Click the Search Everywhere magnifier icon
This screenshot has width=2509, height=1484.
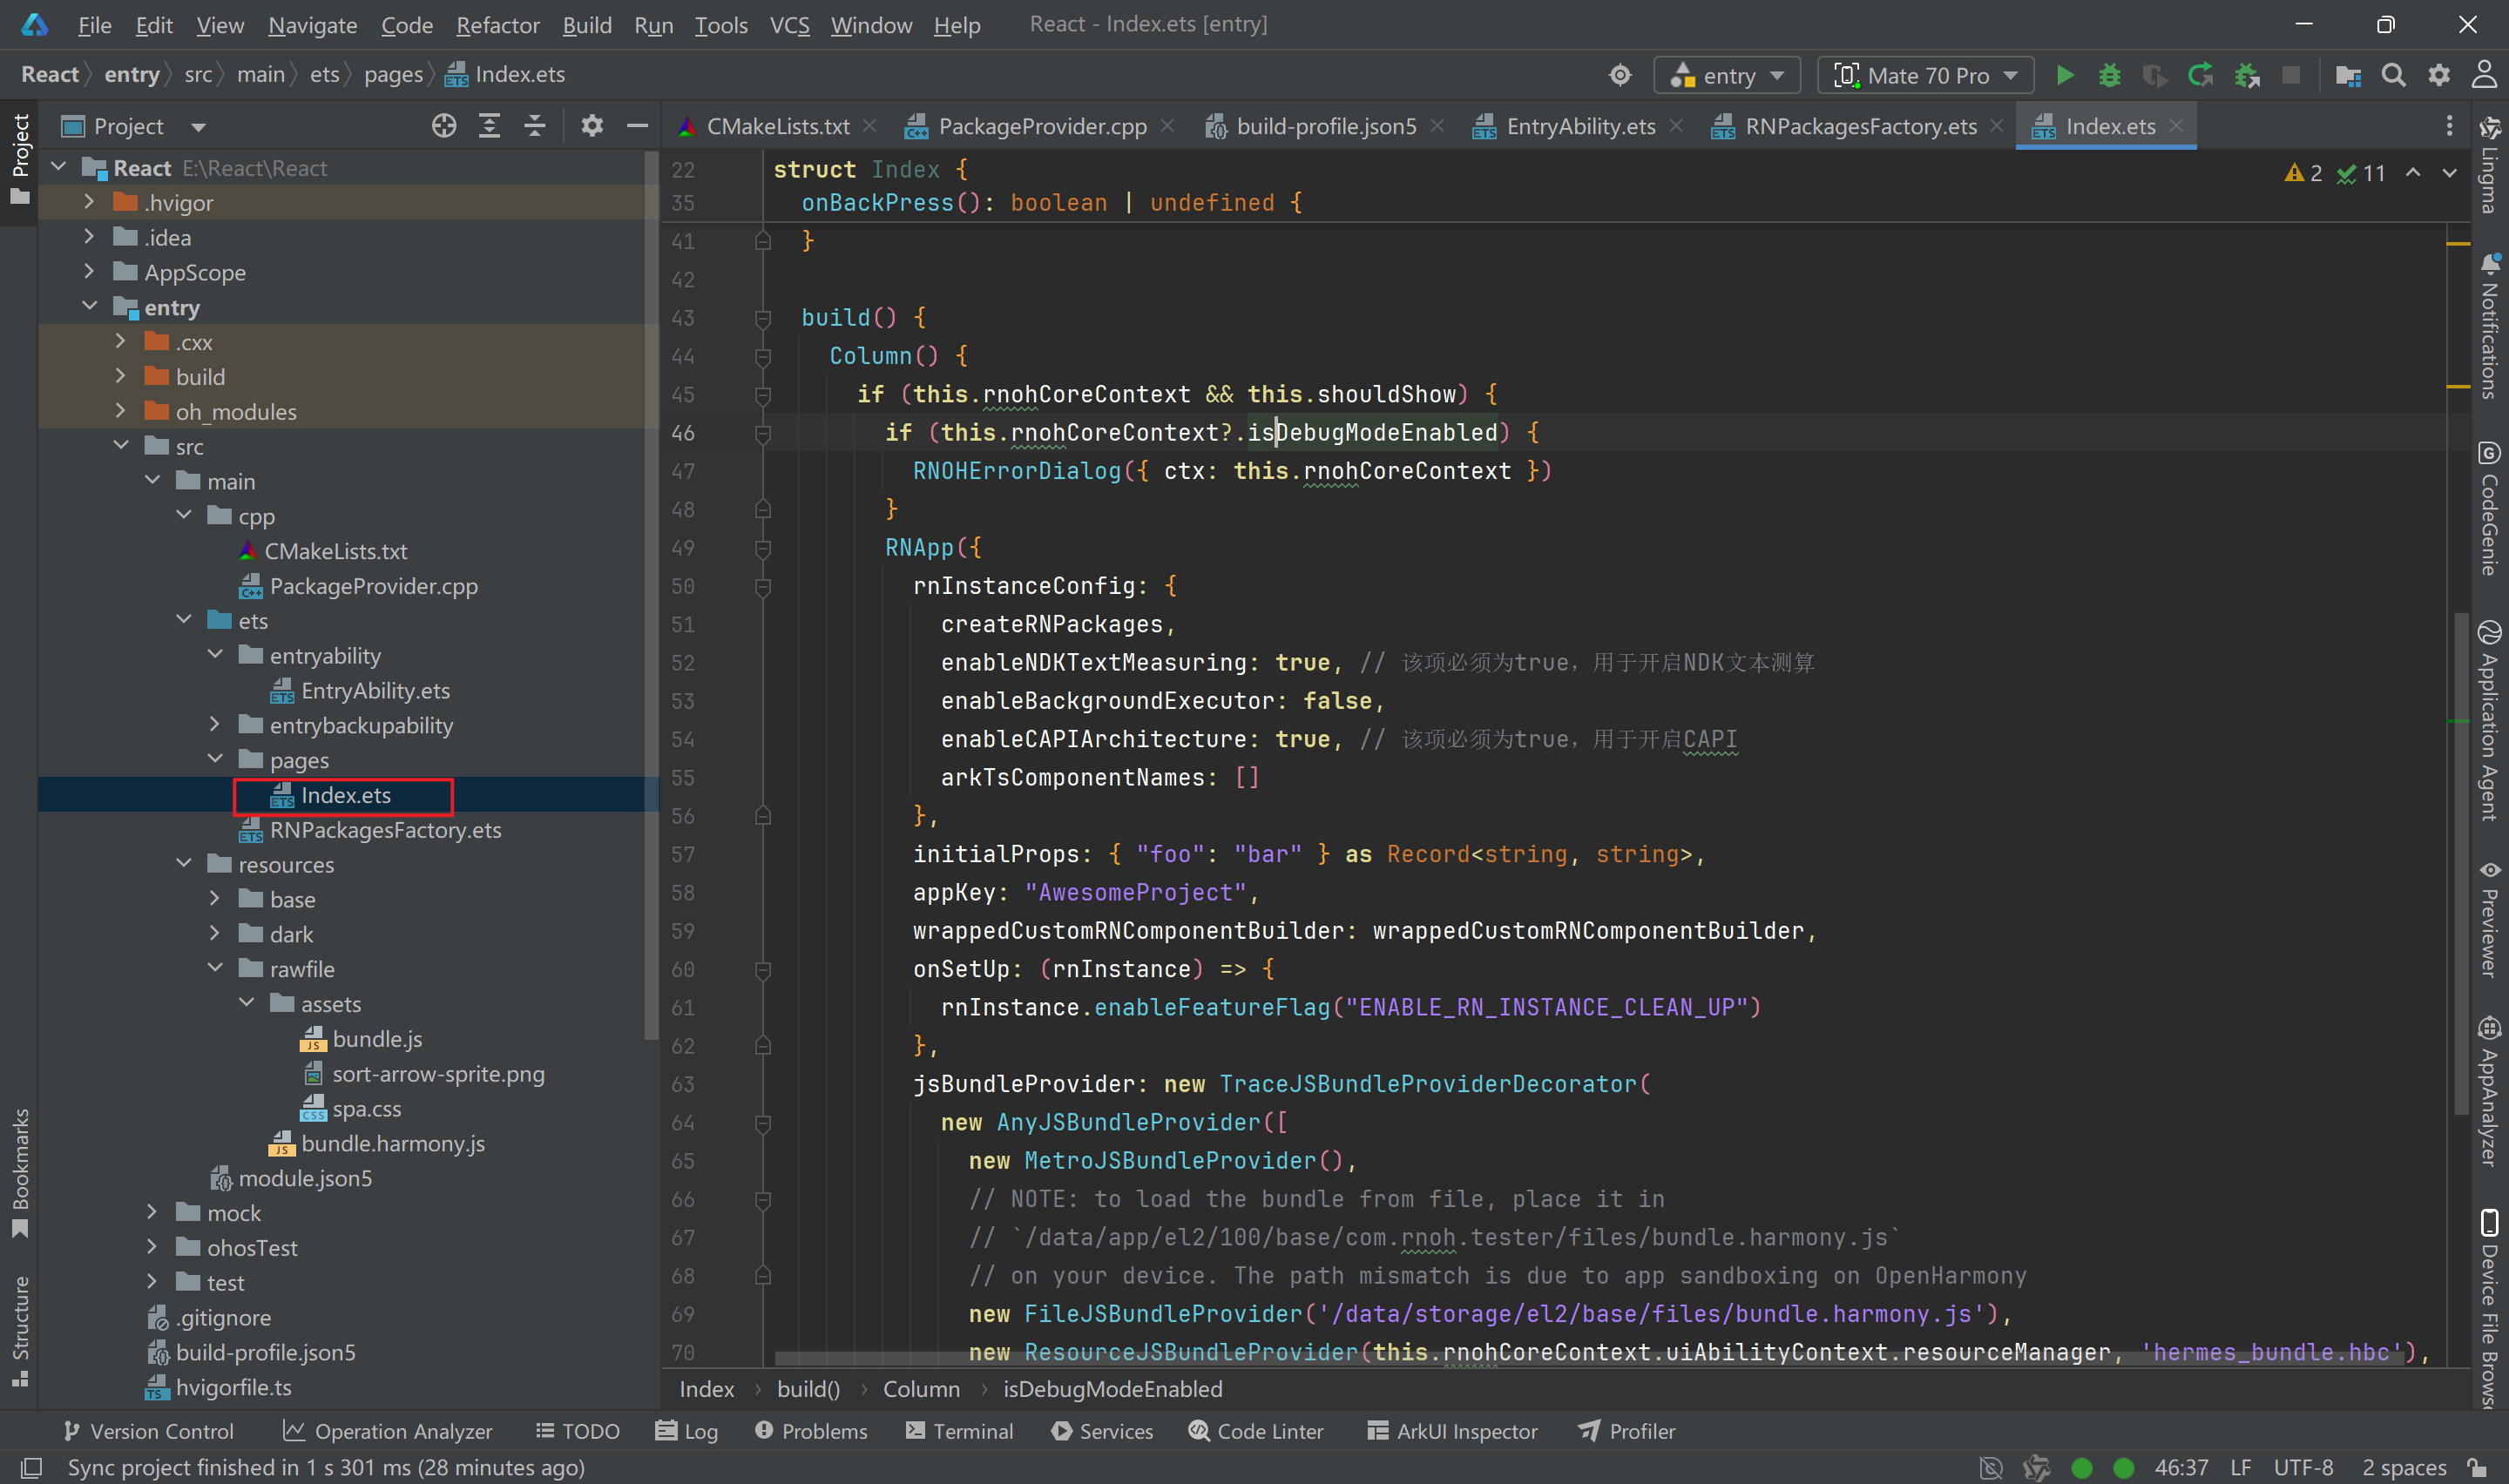point(2393,75)
